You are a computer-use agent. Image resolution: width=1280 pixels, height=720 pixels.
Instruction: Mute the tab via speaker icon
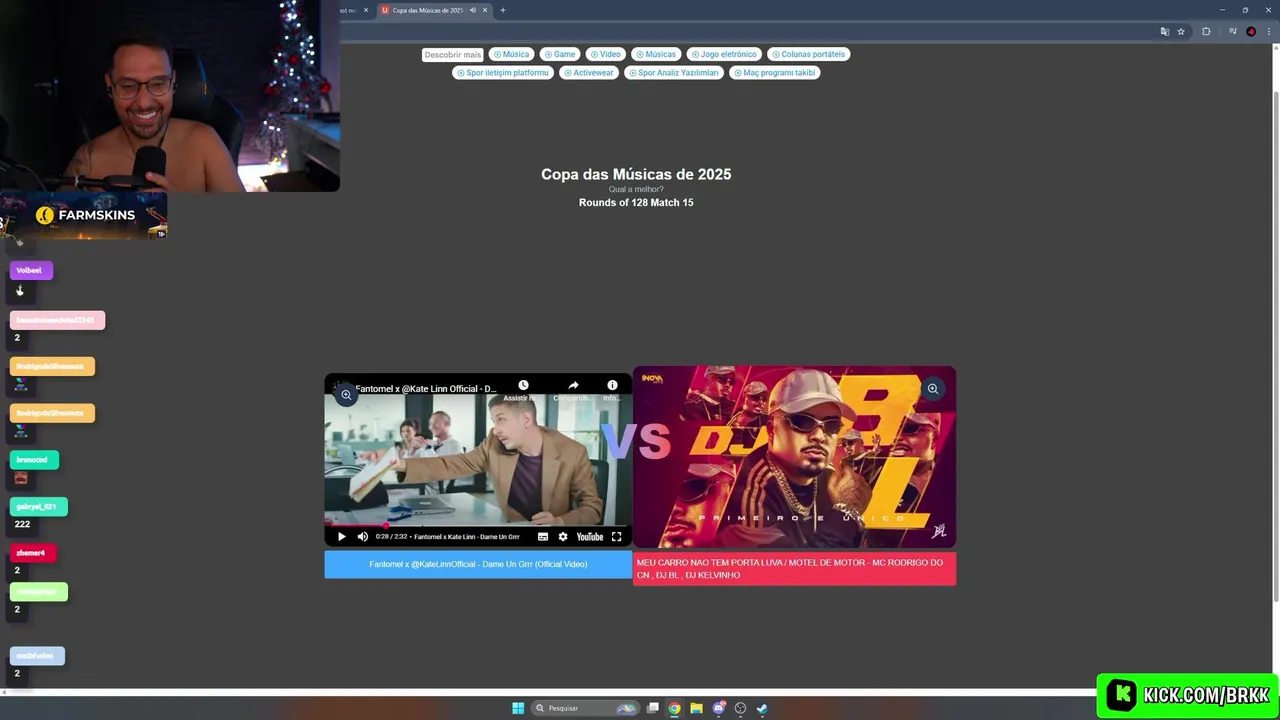(473, 10)
